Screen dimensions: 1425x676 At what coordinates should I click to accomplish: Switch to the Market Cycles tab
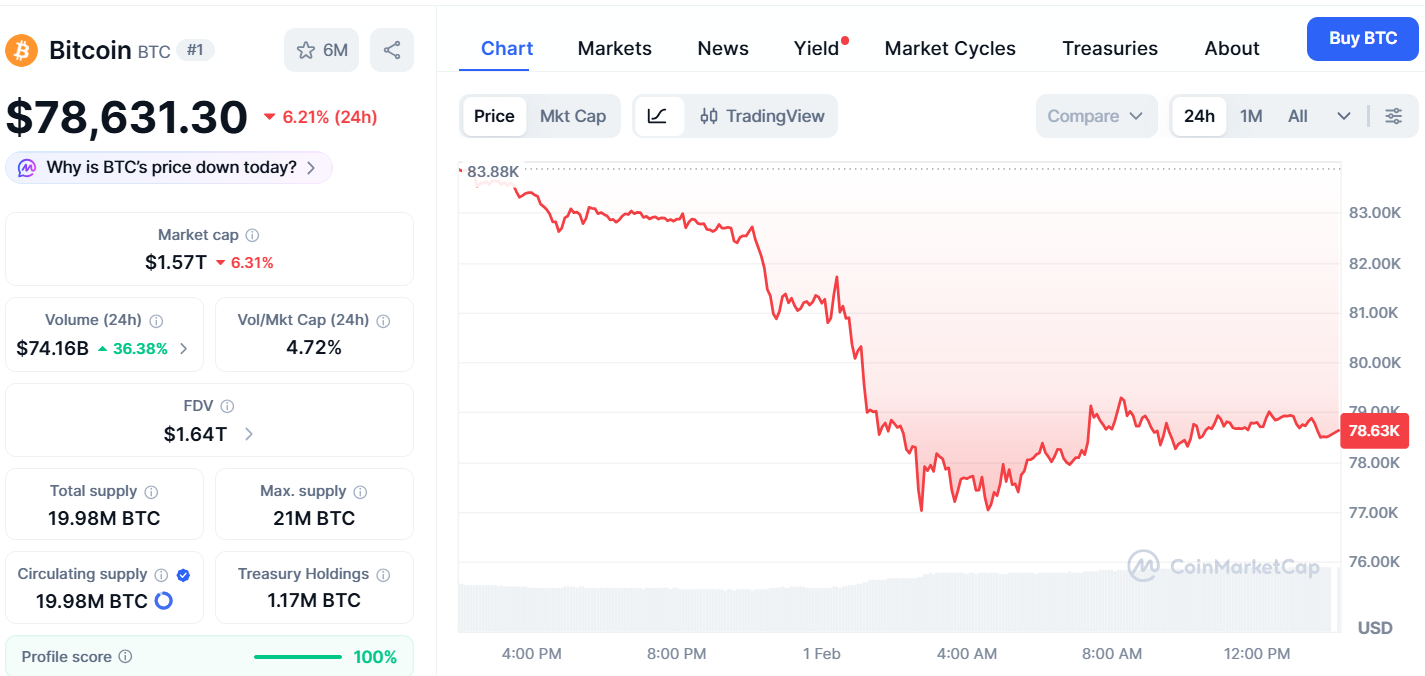tap(950, 48)
